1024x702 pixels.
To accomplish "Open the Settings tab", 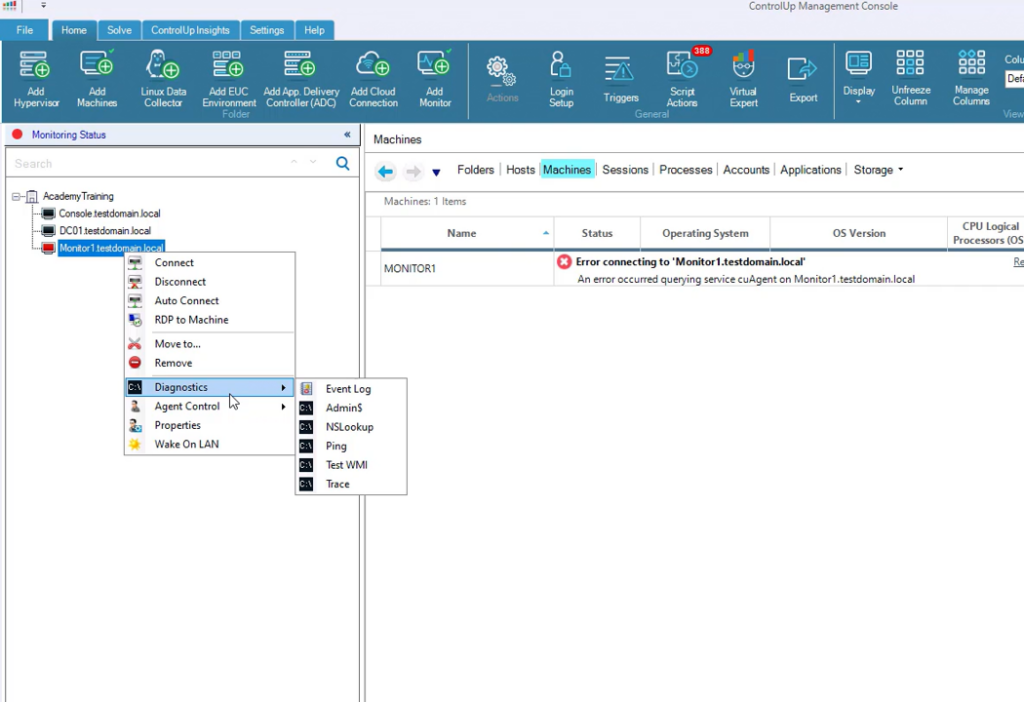I will pyautogui.click(x=266, y=30).
